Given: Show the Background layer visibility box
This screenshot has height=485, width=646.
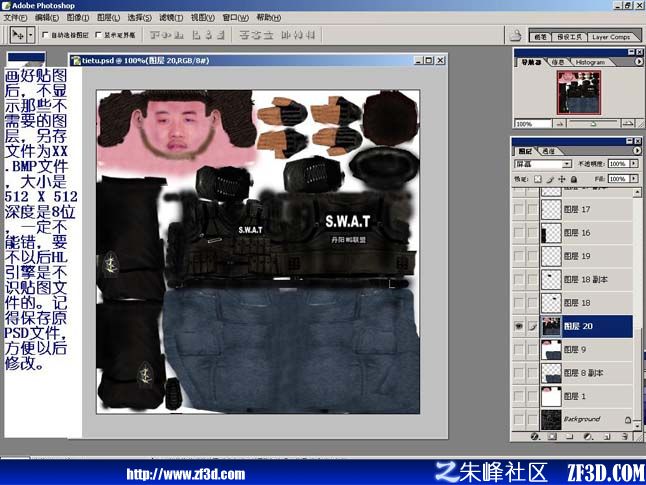Looking at the screenshot, I should click(x=518, y=419).
